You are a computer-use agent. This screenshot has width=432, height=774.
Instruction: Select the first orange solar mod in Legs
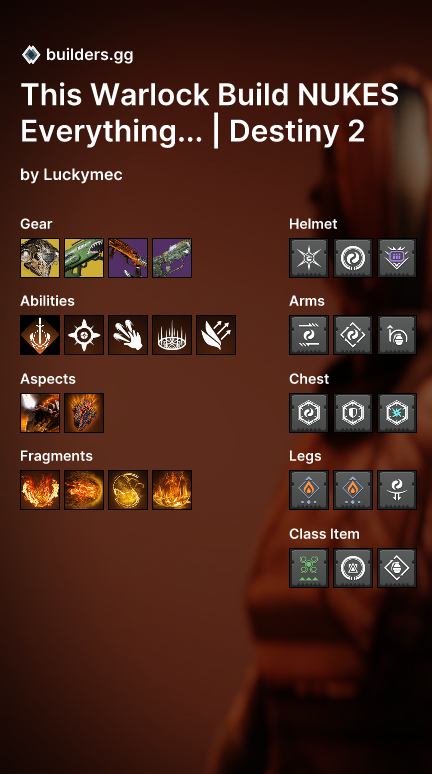(x=309, y=490)
